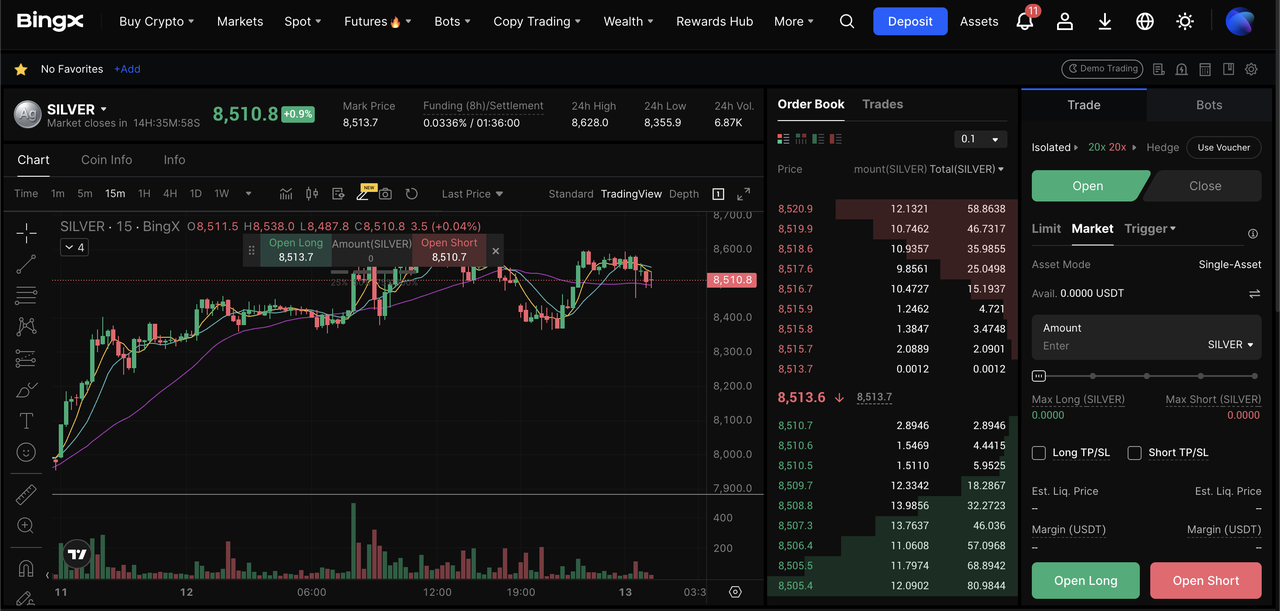
Task: Click the Deposit button
Action: [x=909, y=21]
